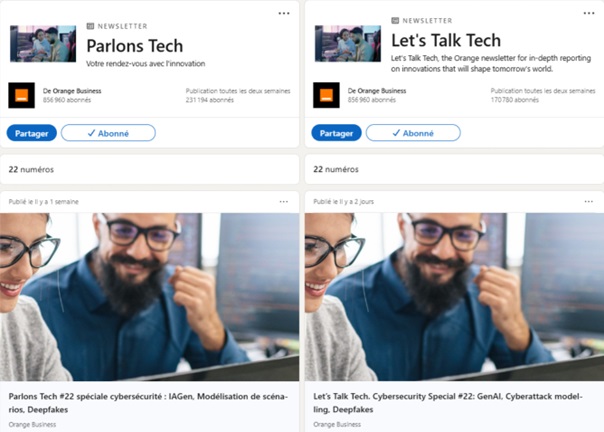The image size is (604, 432).
Task: Click newsletter icon above Parlons Tech title
Action: tap(90, 26)
